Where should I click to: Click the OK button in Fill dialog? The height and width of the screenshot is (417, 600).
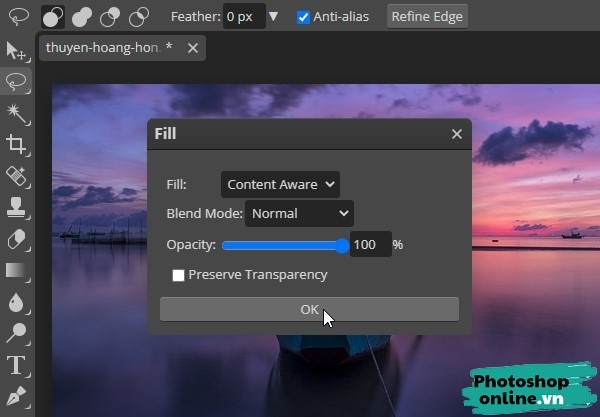pyautogui.click(x=309, y=309)
